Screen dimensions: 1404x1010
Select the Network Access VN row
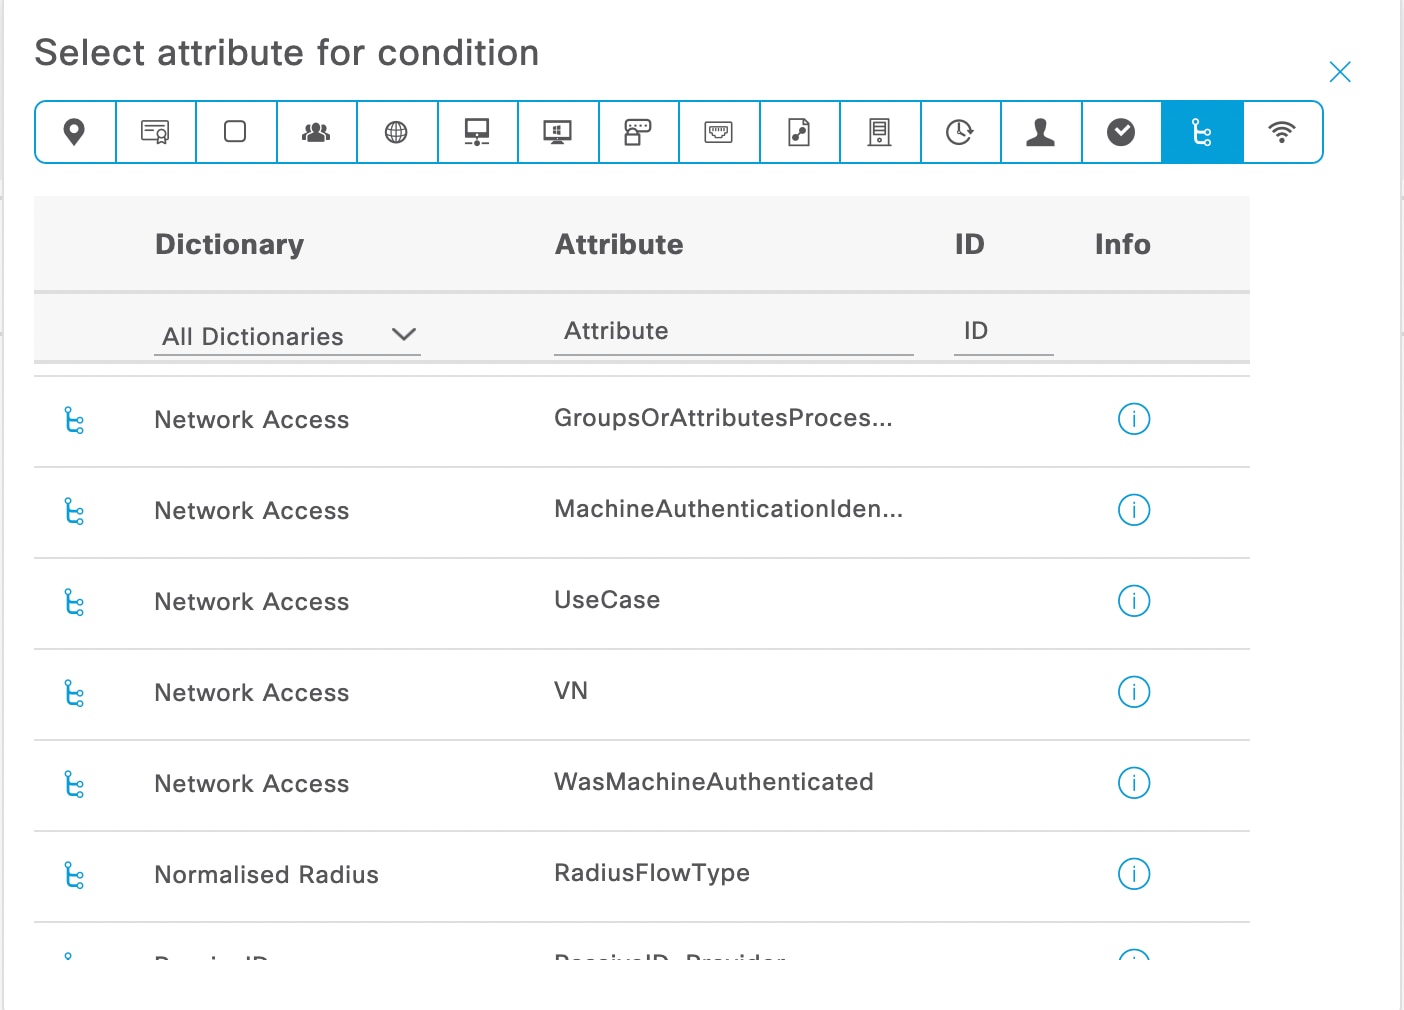point(571,691)
